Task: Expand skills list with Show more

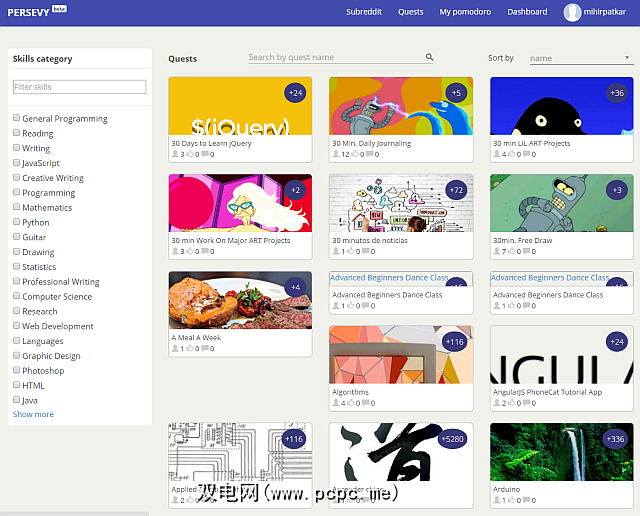Action: coord(33,414)
